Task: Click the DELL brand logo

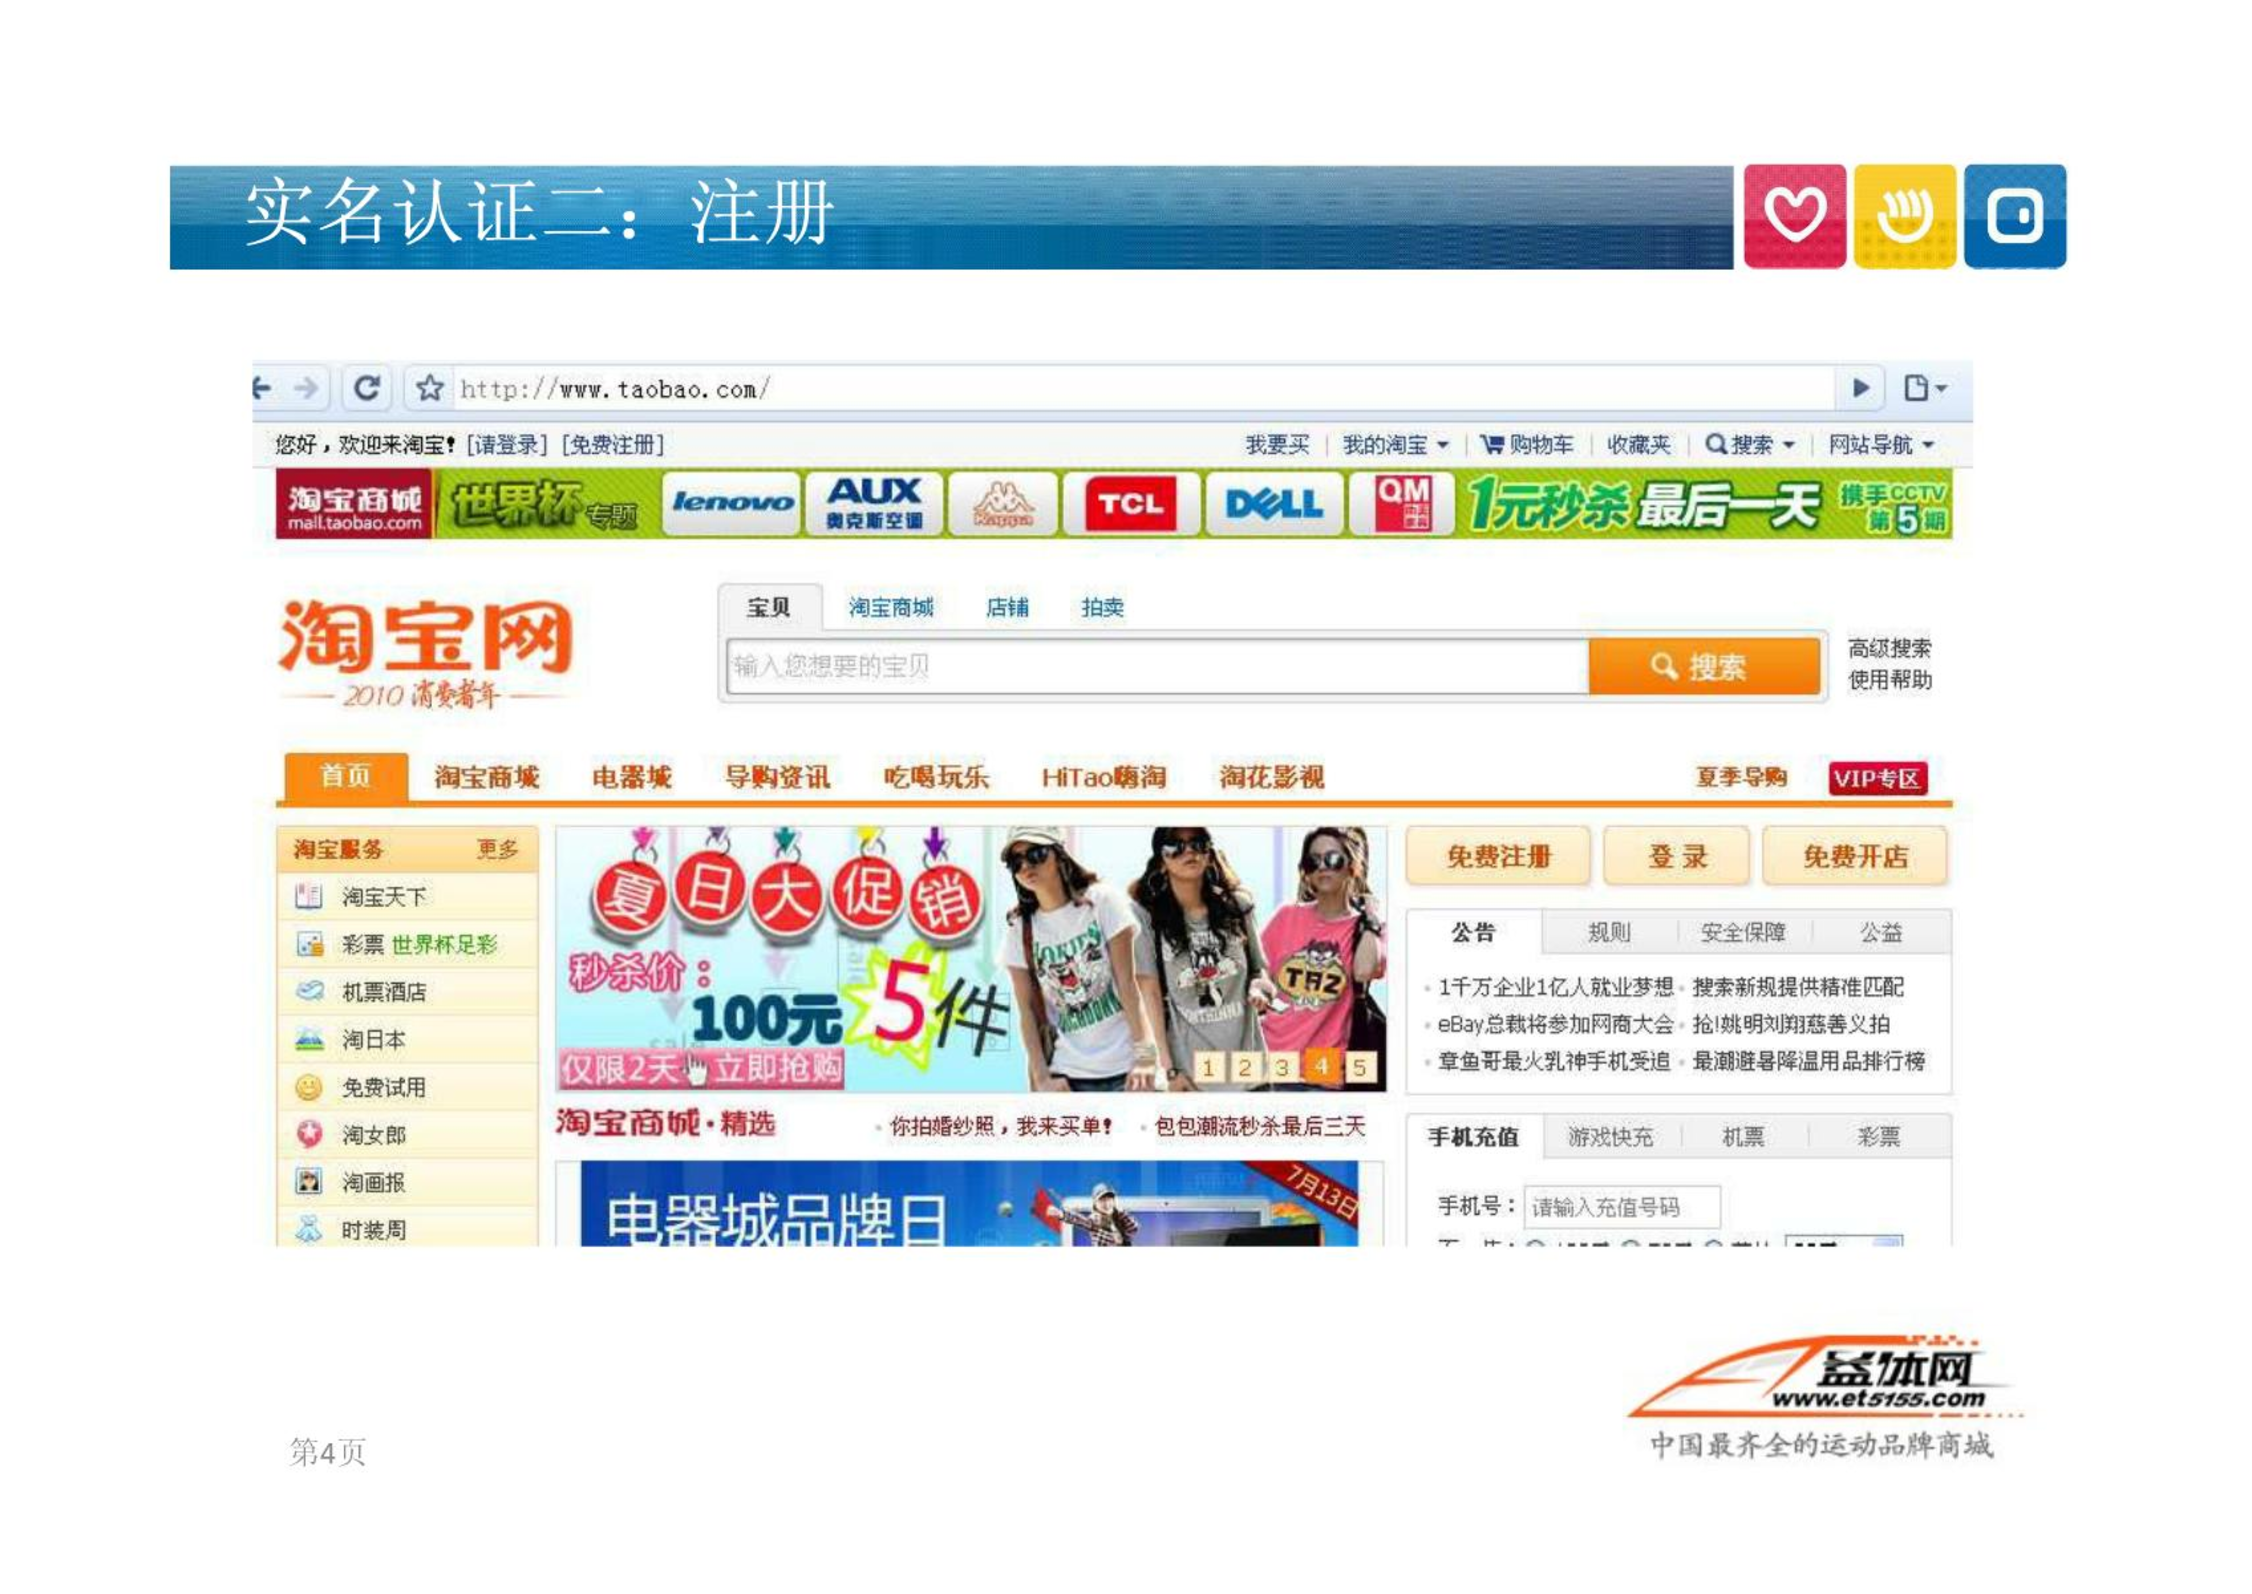Action: click(x=1274, y=504)
